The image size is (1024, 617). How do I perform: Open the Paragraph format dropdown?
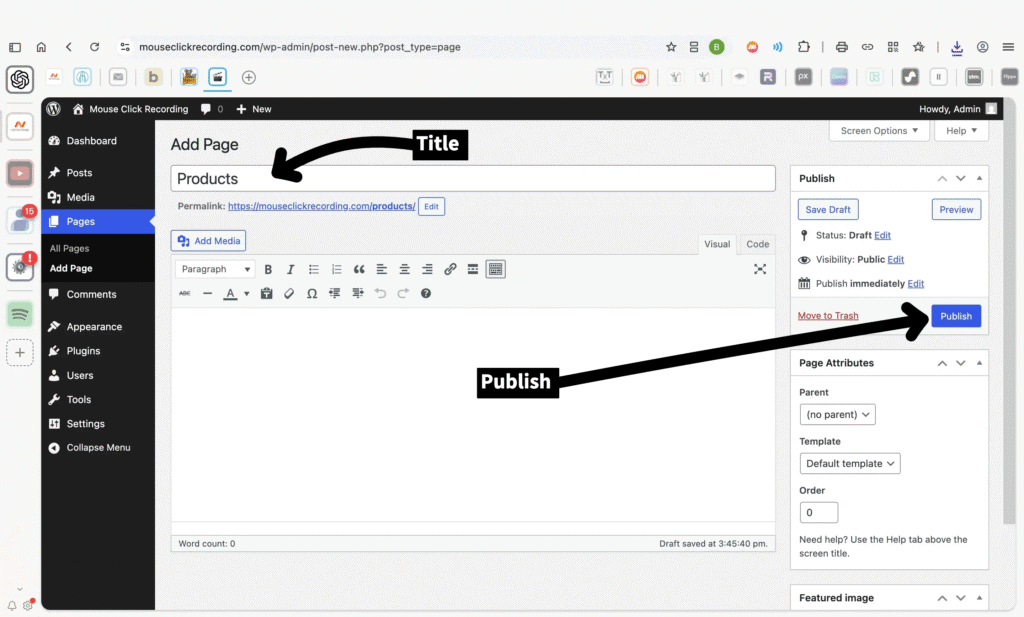(215, 269)
